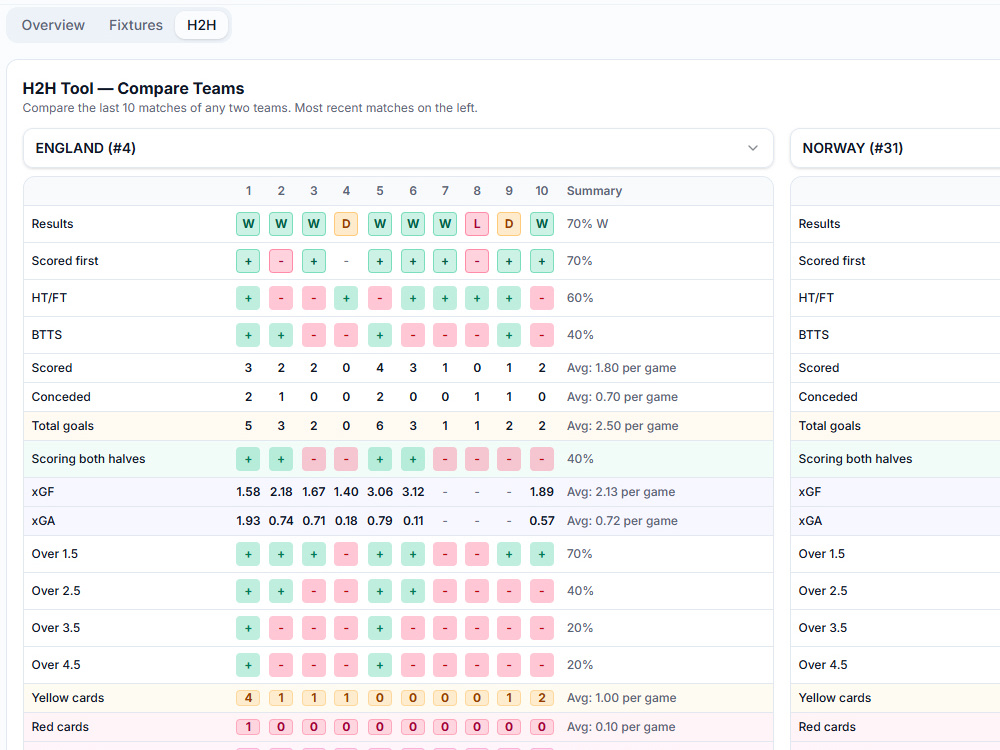The height and width of the screenshot is (750, 1000).
Task: Click match 3 W result badge
Action: click(x=314, y=224)
